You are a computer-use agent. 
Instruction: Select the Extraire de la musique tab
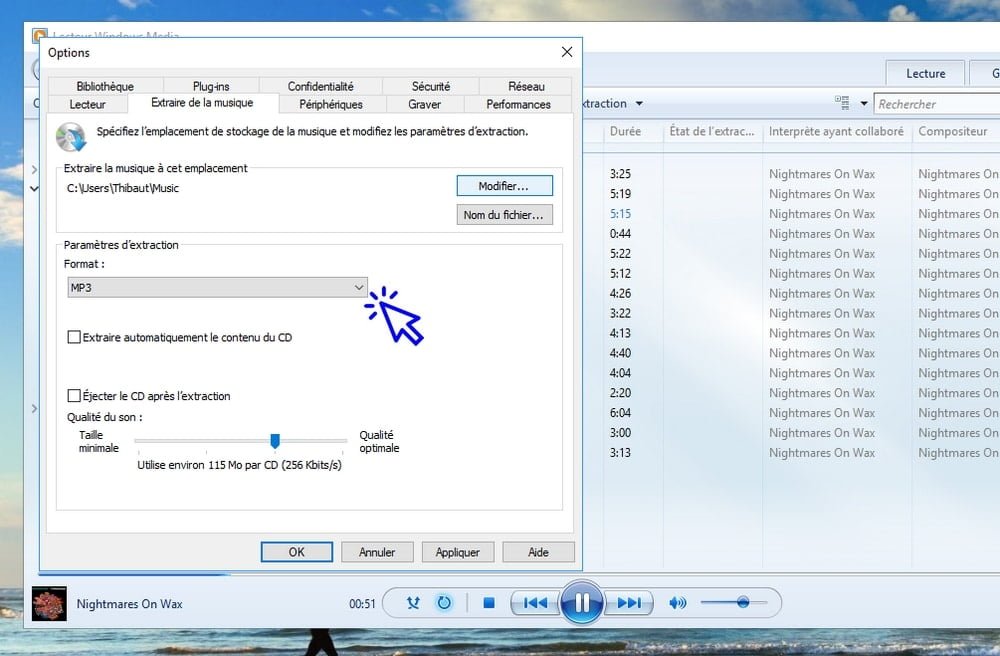coord(202,103)
